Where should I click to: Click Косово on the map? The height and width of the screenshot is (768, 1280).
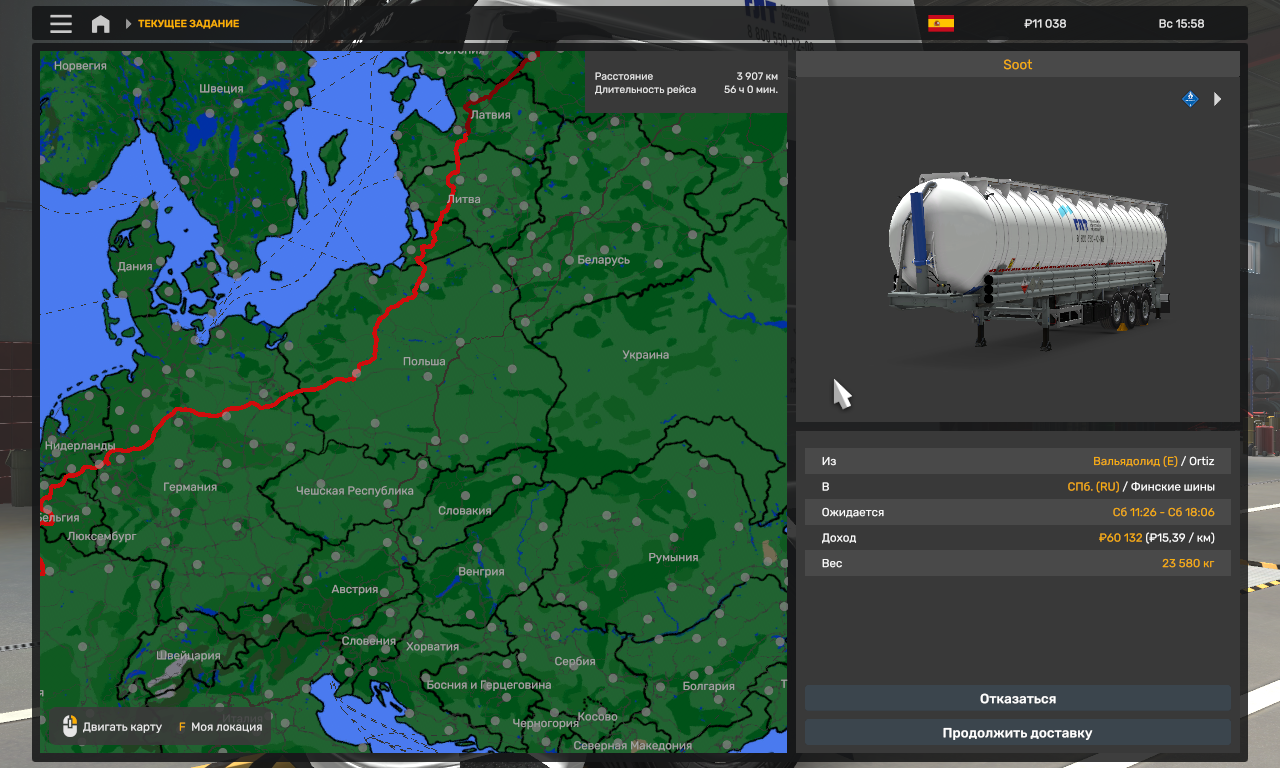point(598,717)
